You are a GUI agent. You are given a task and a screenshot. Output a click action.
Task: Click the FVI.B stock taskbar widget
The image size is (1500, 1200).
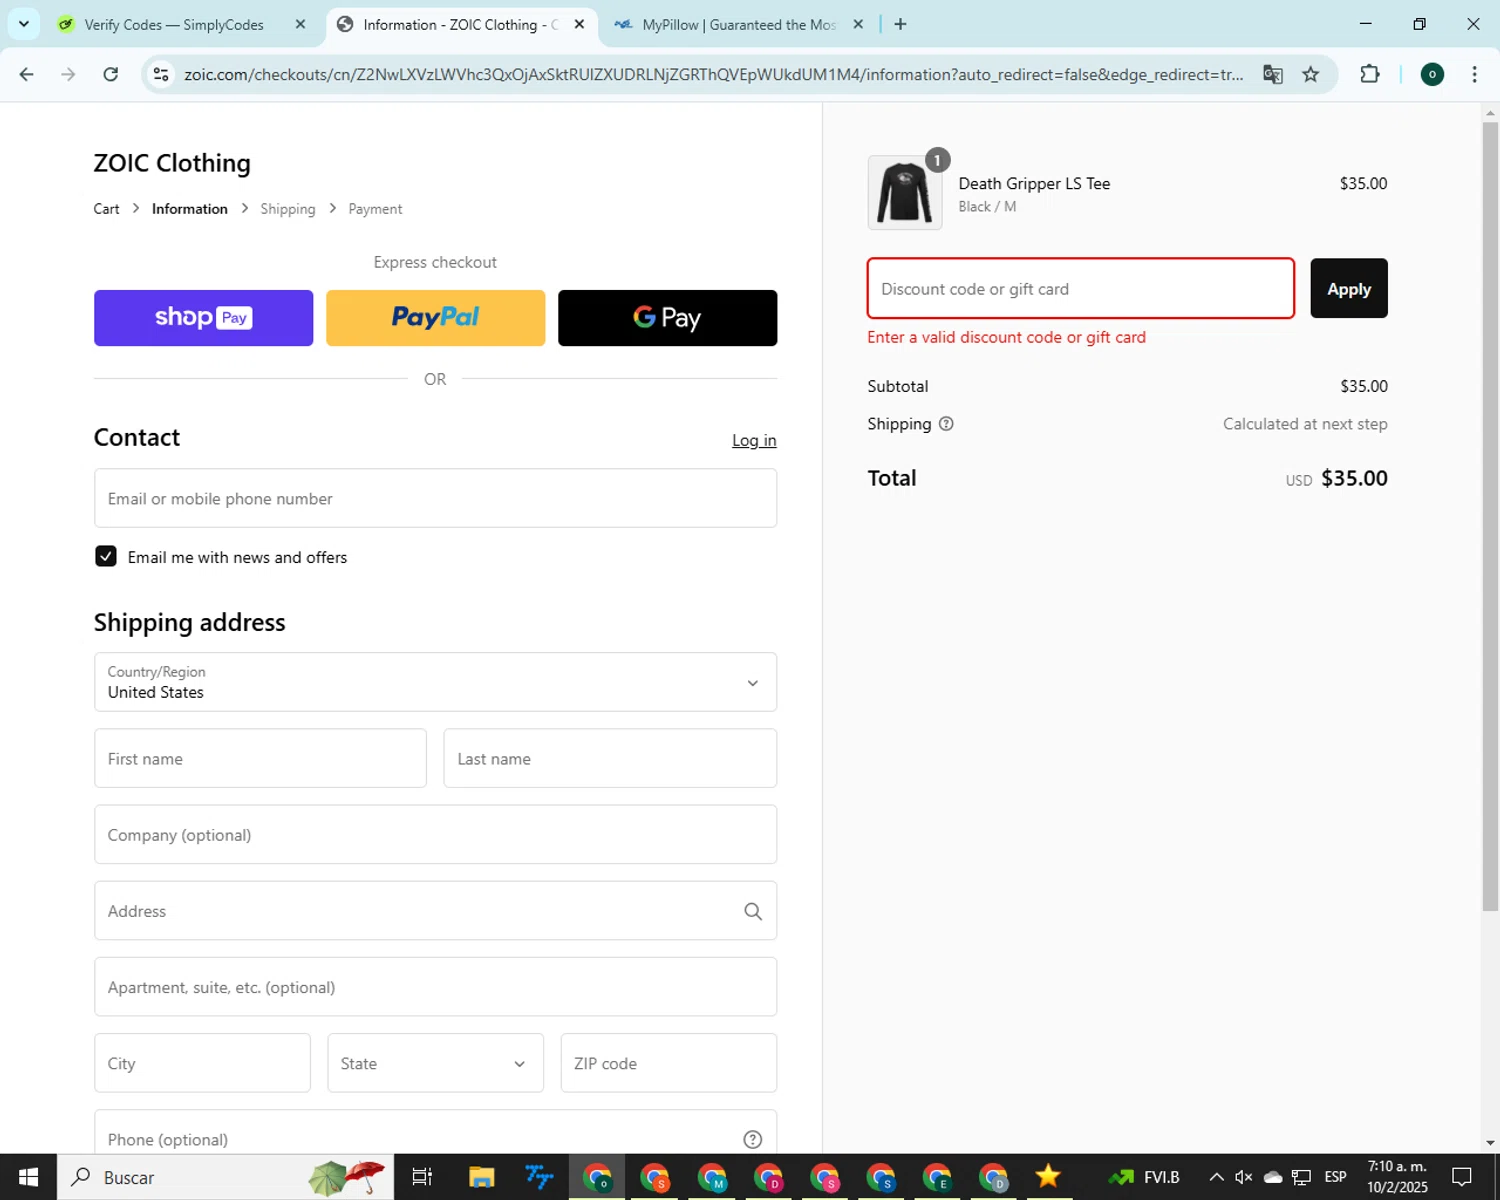[x=1144, y=1177]
